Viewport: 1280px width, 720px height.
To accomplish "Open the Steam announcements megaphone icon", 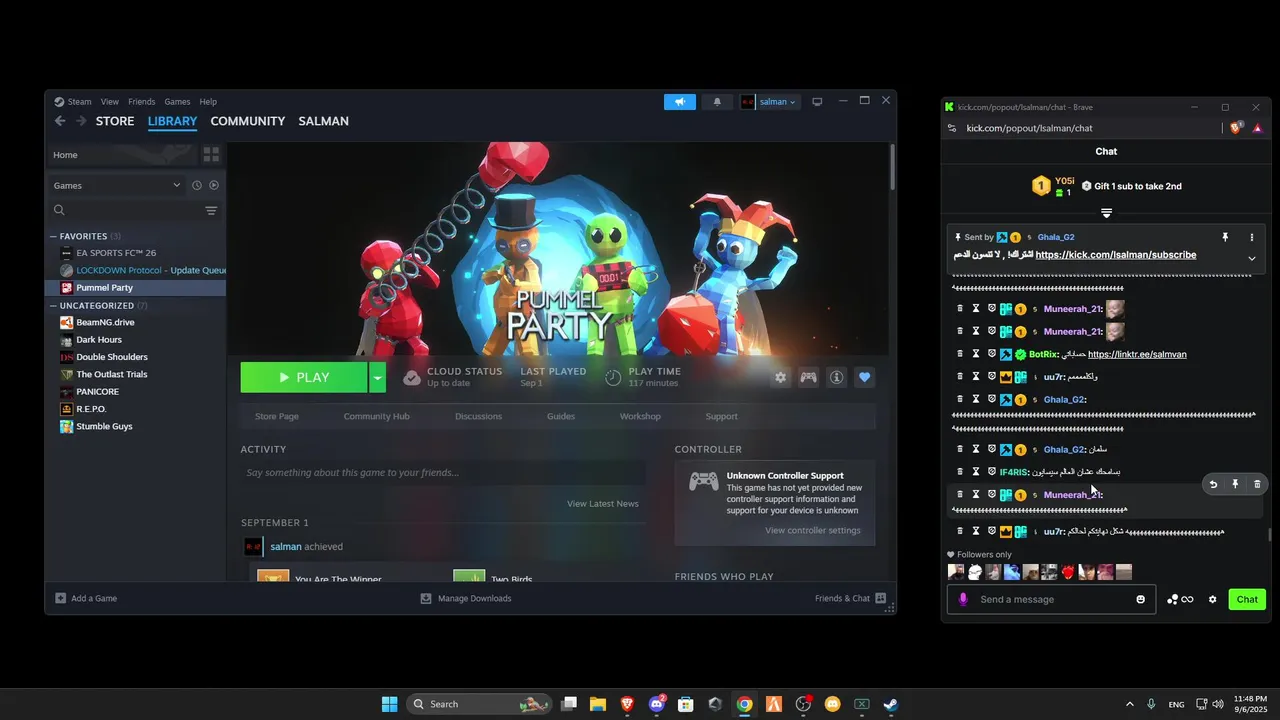I will pyautogui.click(x=680, y=102).
